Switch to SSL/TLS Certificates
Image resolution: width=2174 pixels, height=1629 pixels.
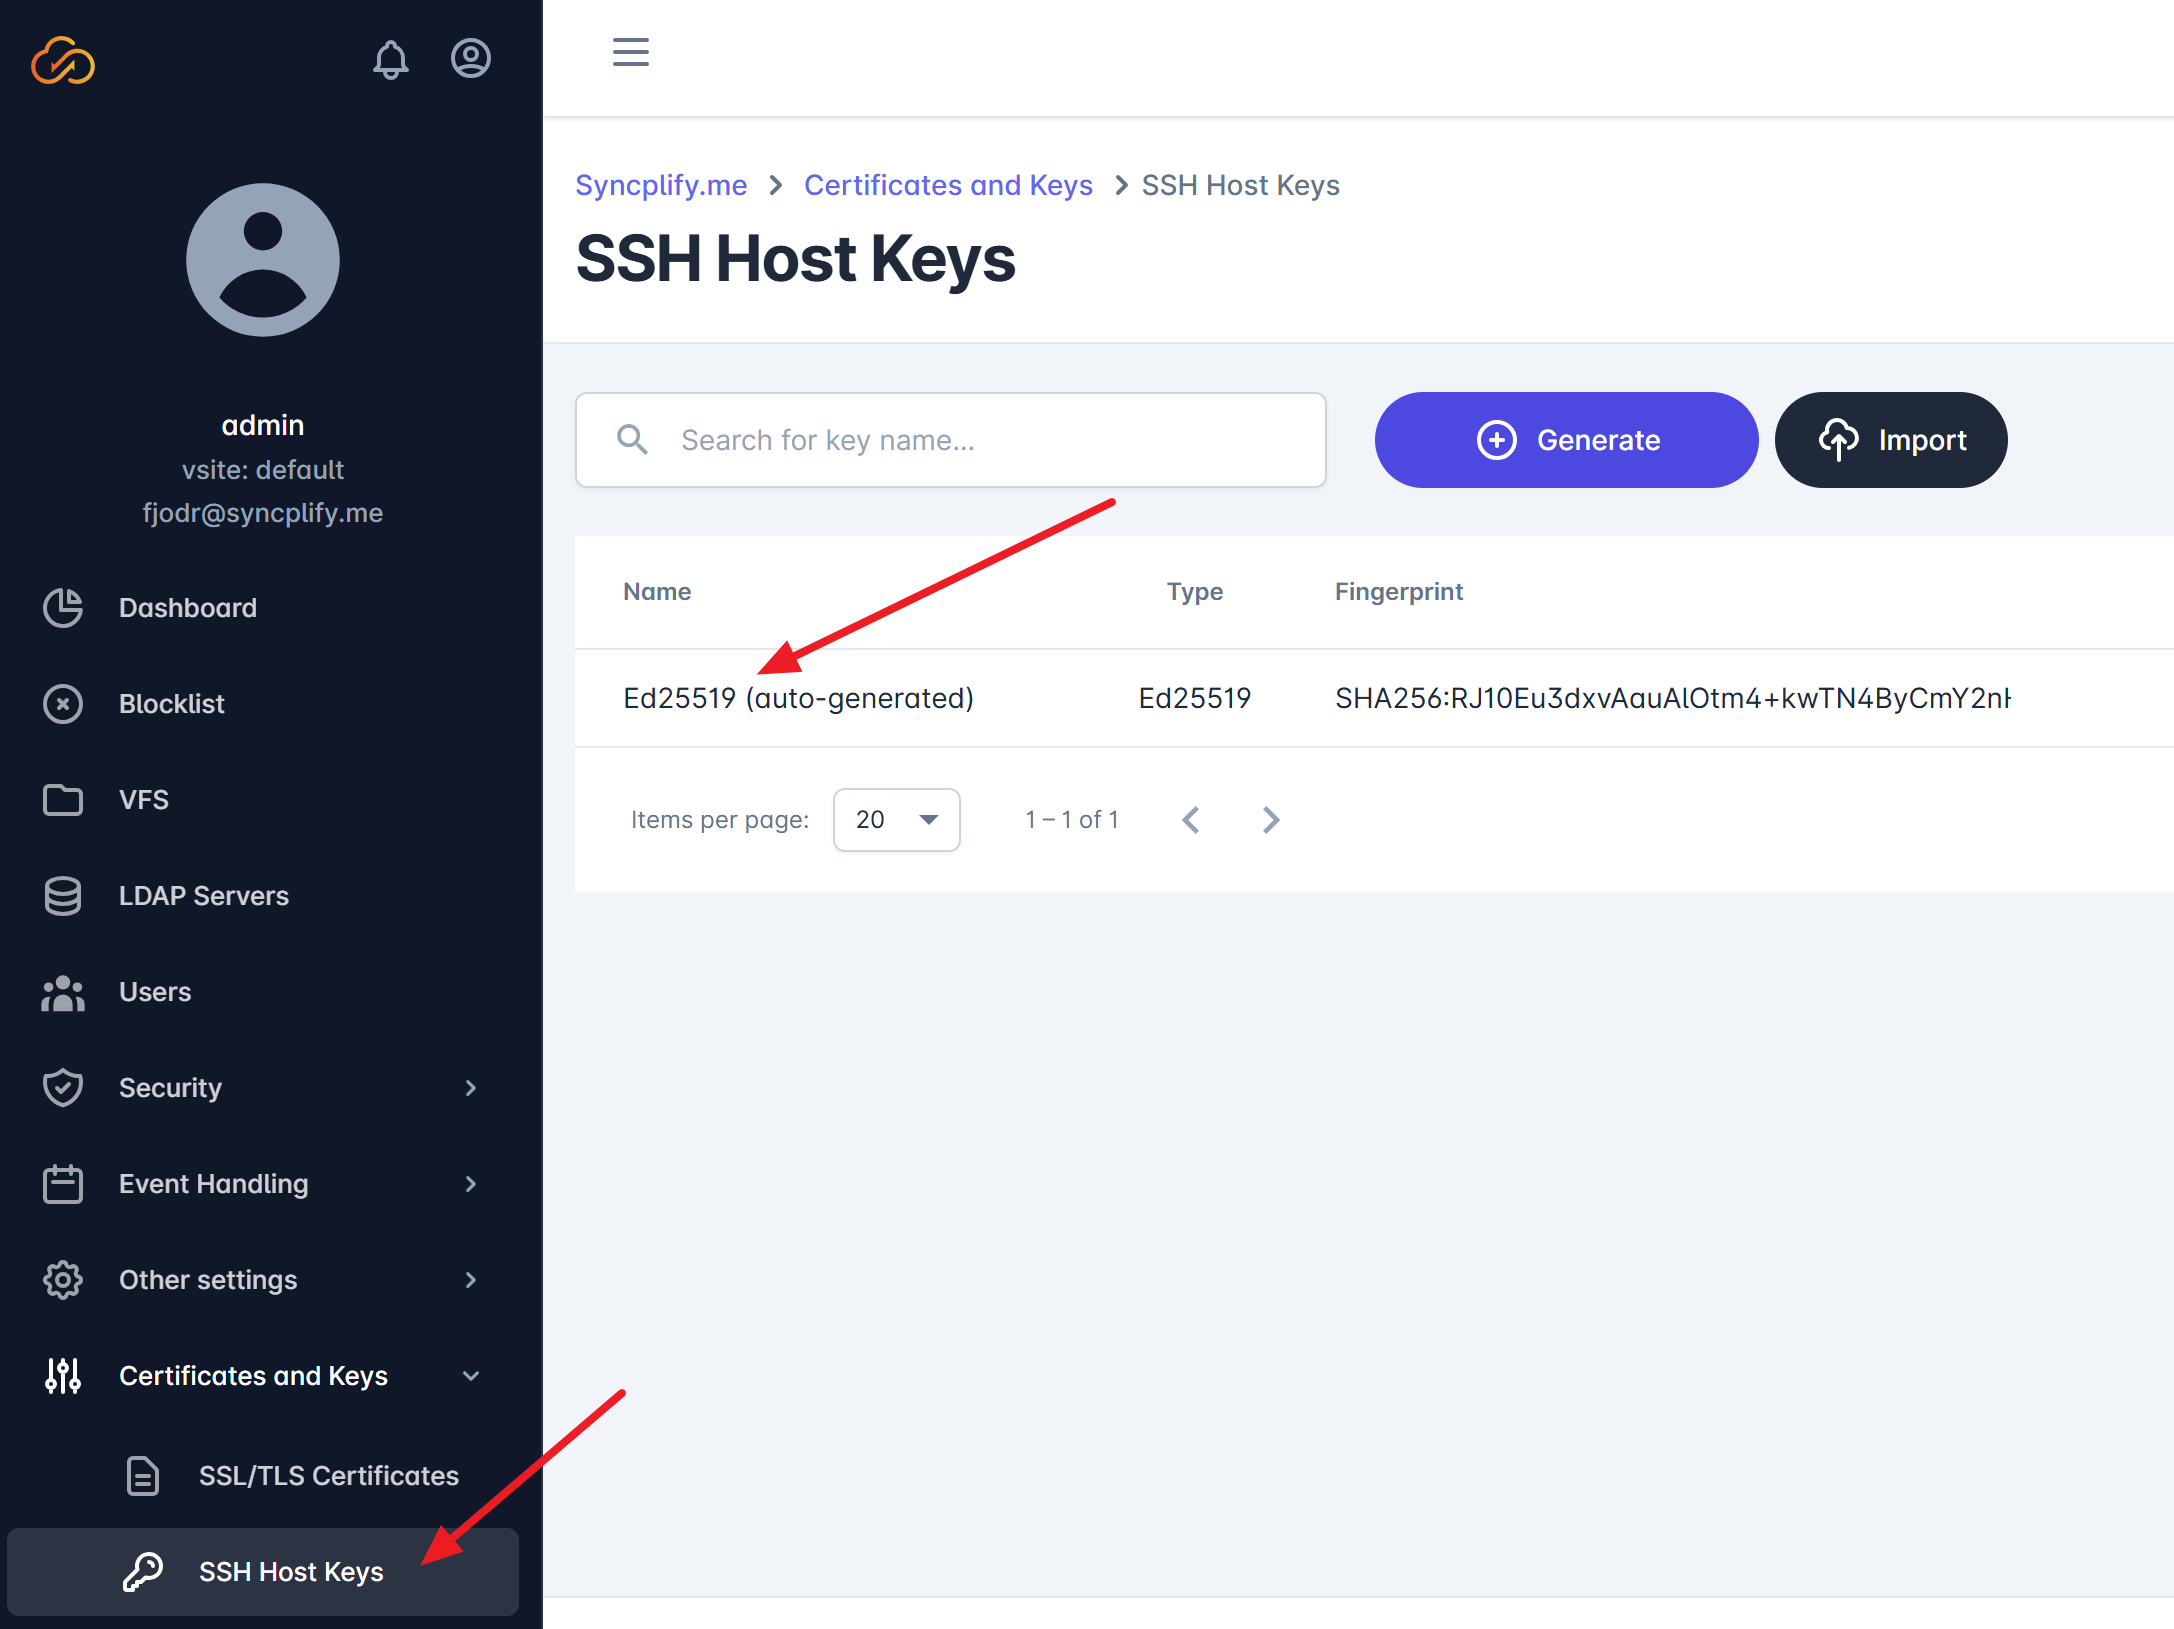point(328,1475)
